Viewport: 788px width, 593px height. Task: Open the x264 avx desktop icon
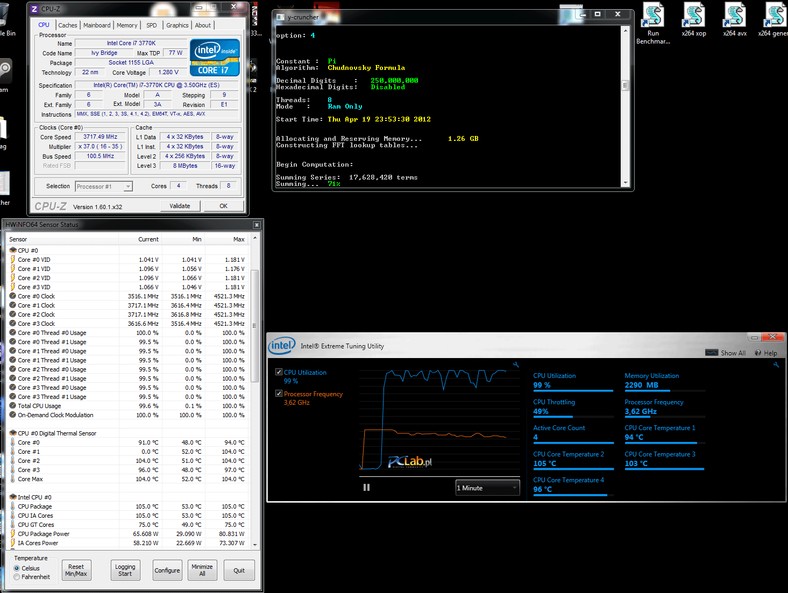[737, 17]
